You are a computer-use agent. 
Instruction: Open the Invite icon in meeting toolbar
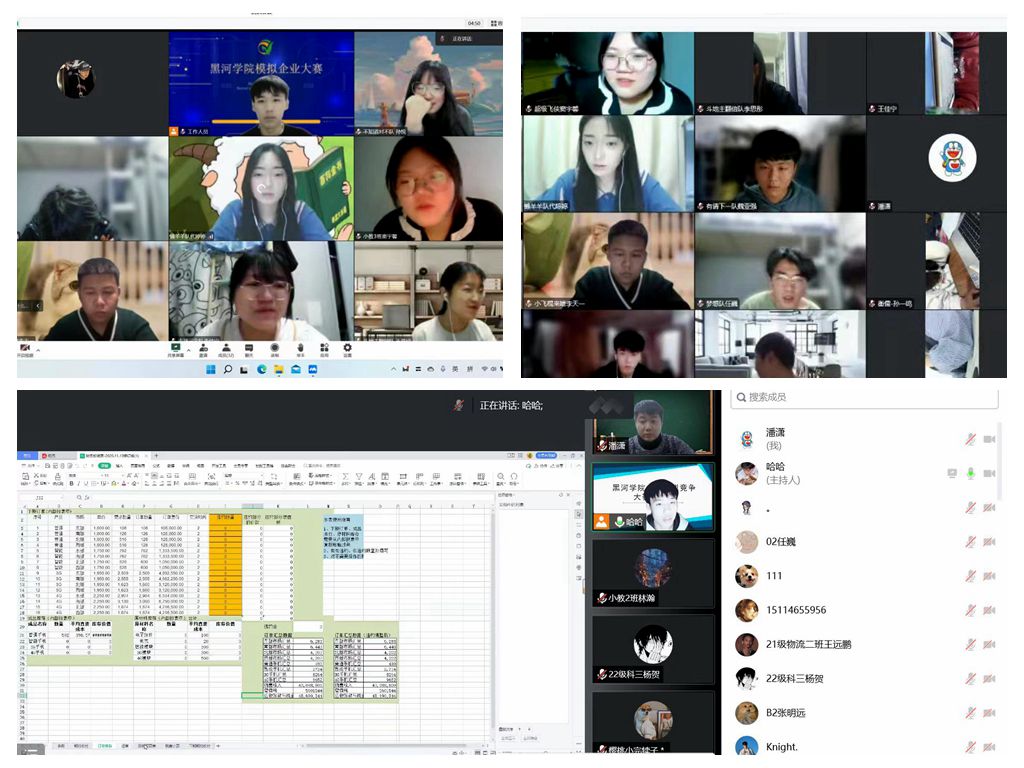(203, 349)
